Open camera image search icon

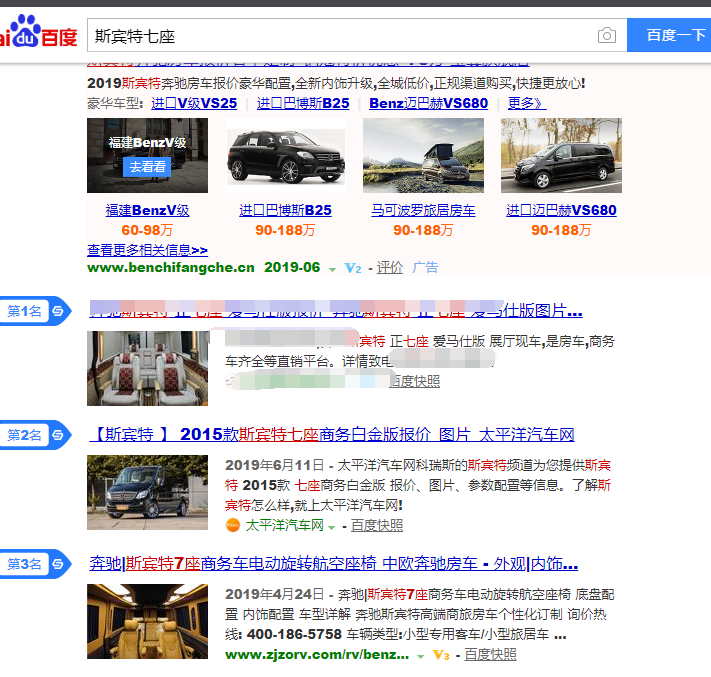click(607, 35)
